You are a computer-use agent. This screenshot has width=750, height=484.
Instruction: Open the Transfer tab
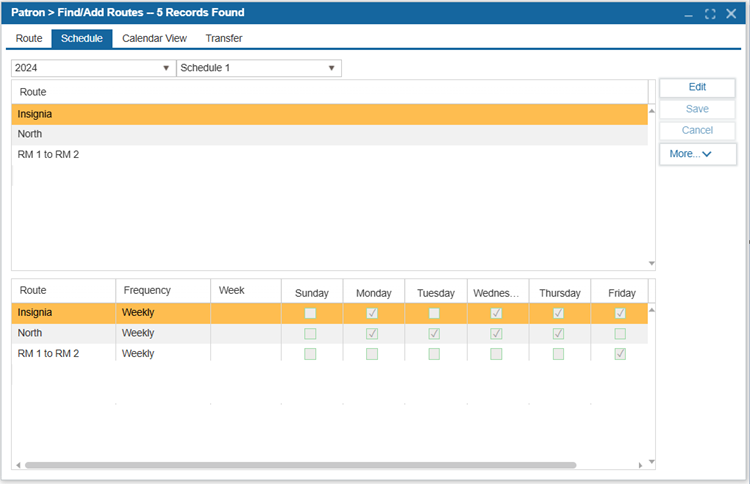[224, 38]
